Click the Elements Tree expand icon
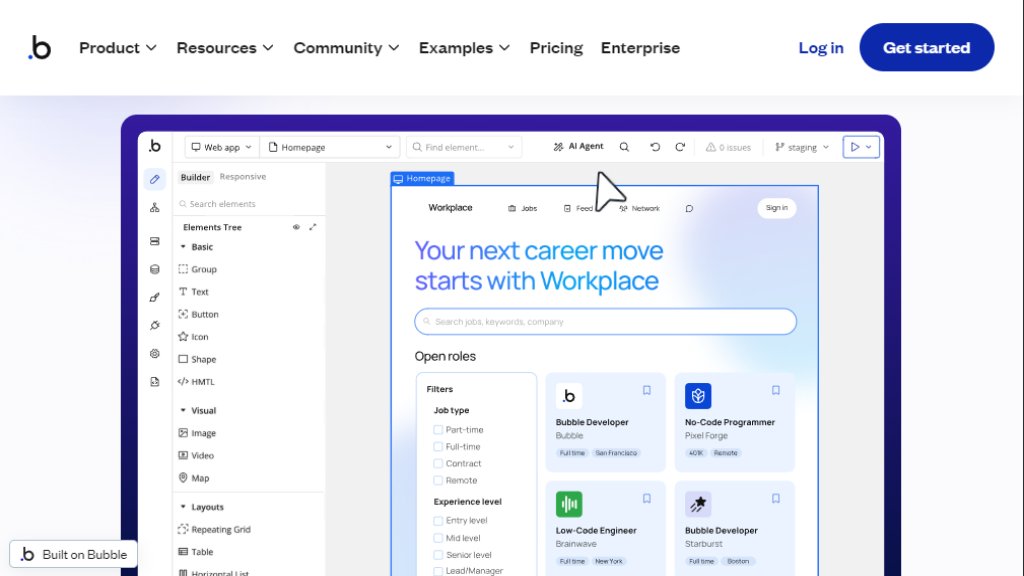Viewport: 1024px width, 576px height. coord(313,227)
